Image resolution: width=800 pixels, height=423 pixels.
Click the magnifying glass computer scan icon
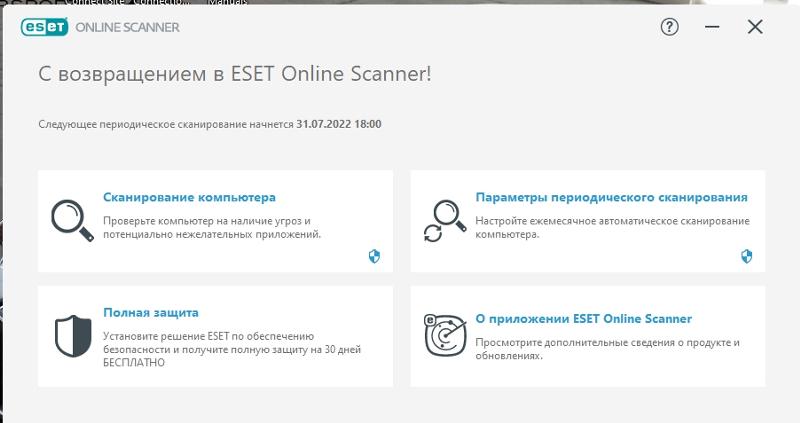[72, 220]
